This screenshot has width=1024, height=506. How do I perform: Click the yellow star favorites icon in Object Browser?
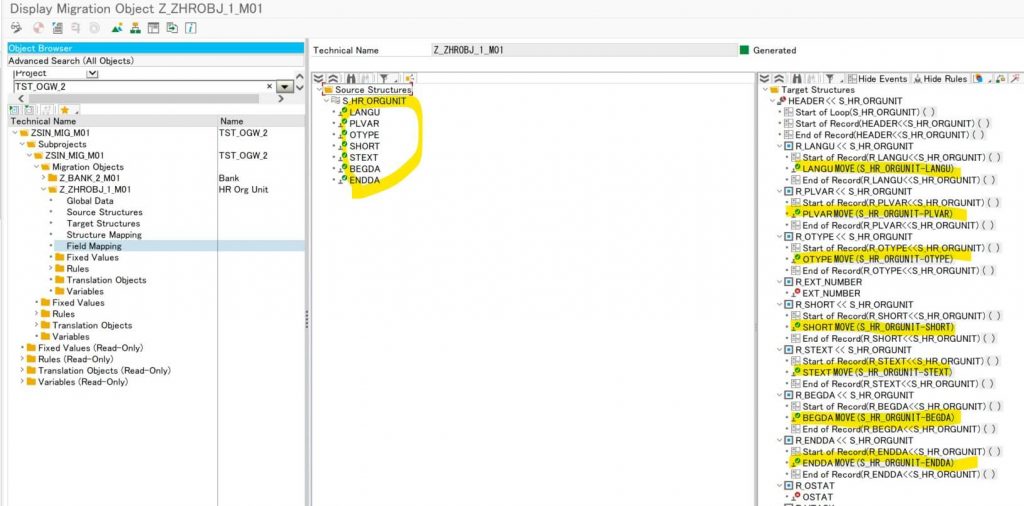[65, 110]
